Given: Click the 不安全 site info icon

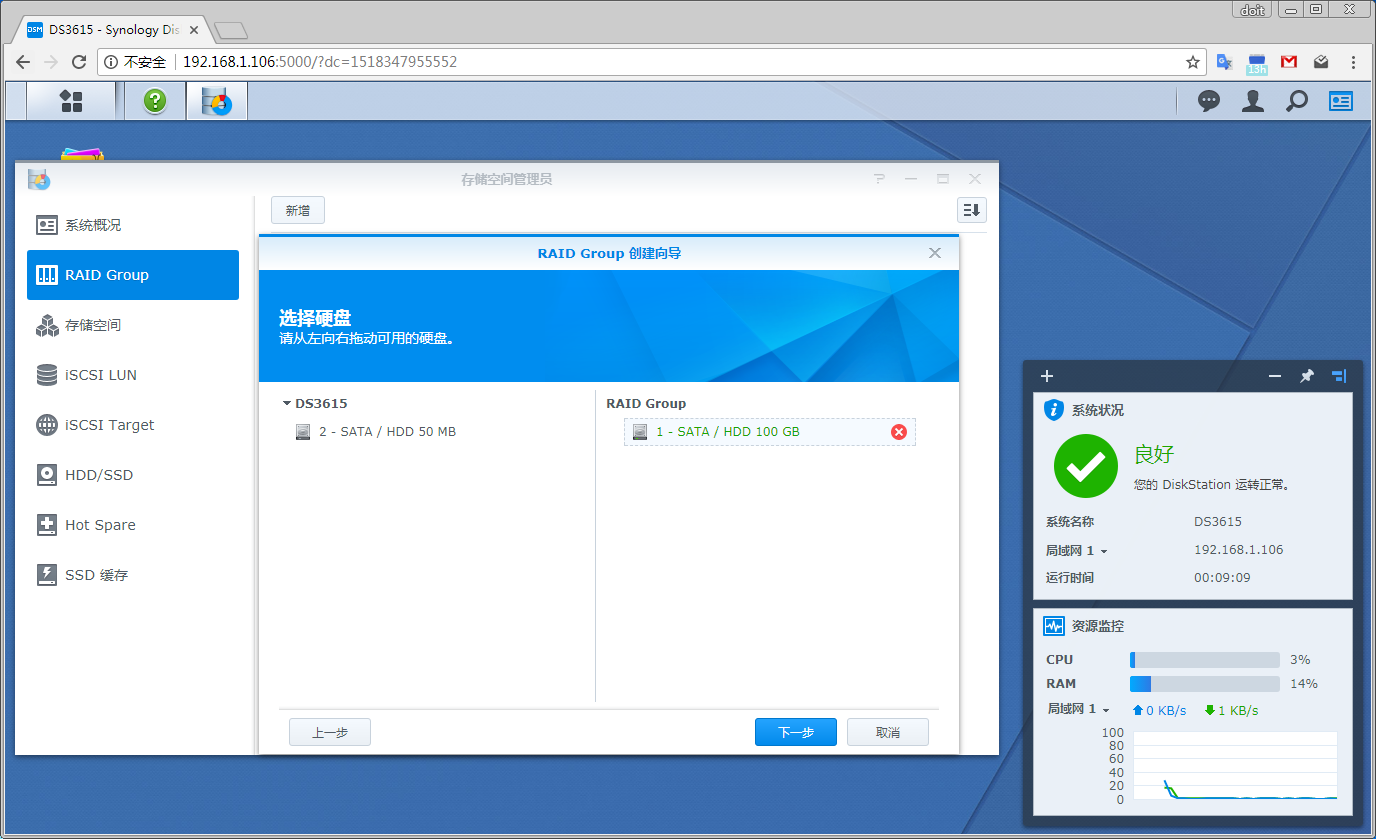Looking at the screenshot, I should point(111,62).
